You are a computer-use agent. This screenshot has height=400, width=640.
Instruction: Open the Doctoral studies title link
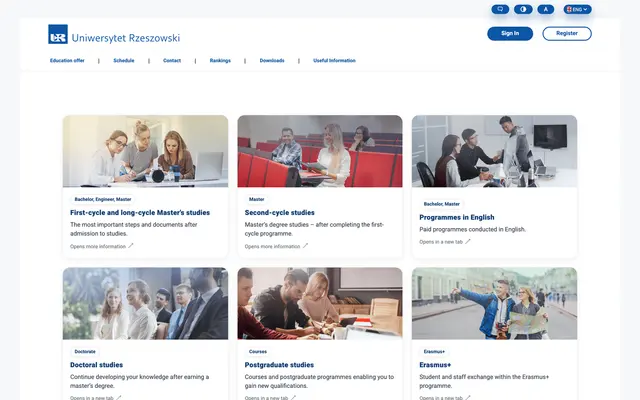(96, 365)
